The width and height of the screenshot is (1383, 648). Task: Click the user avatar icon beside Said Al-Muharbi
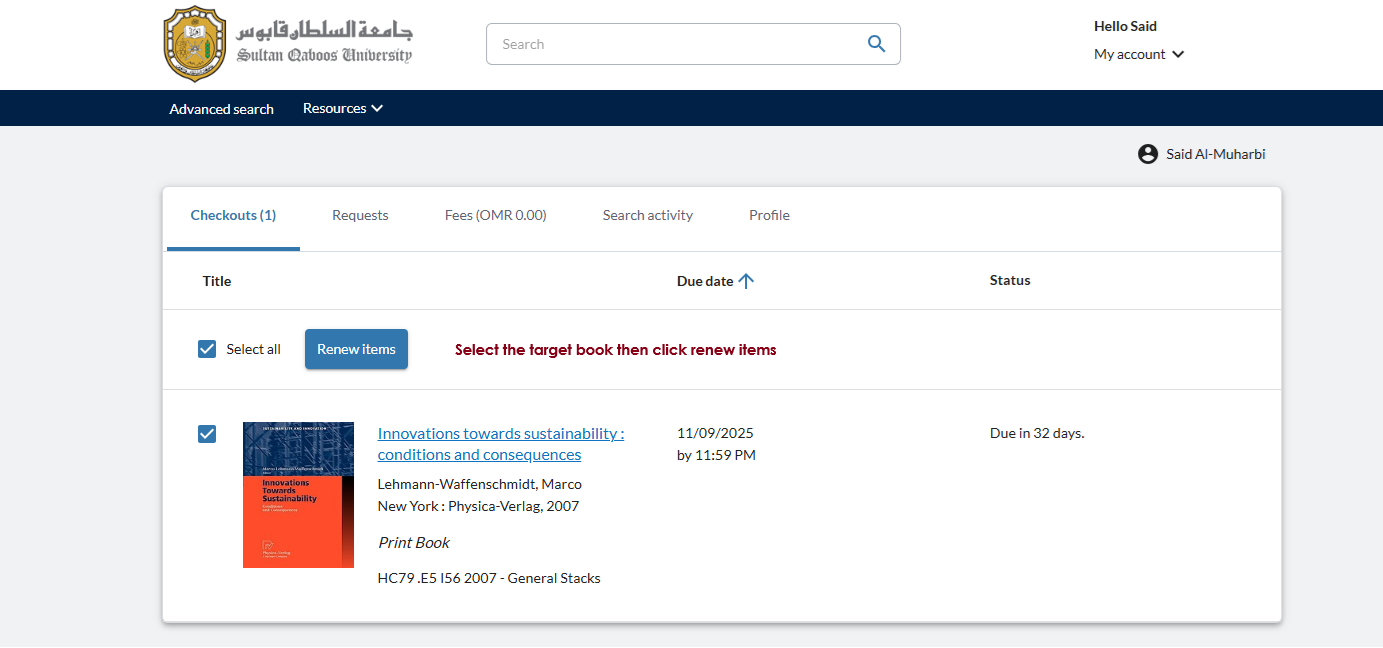coord(1147,154)
